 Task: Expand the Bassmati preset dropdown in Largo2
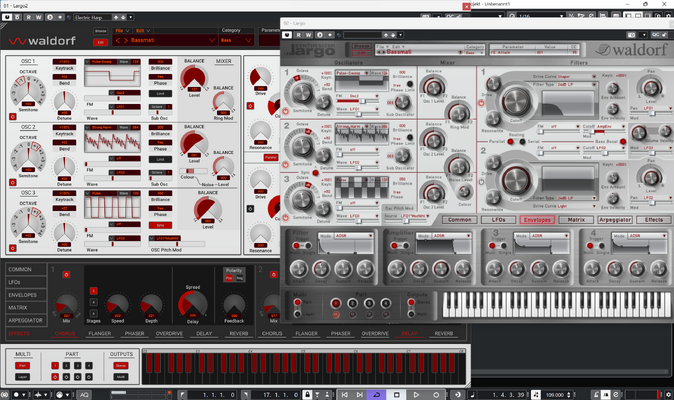212,40
